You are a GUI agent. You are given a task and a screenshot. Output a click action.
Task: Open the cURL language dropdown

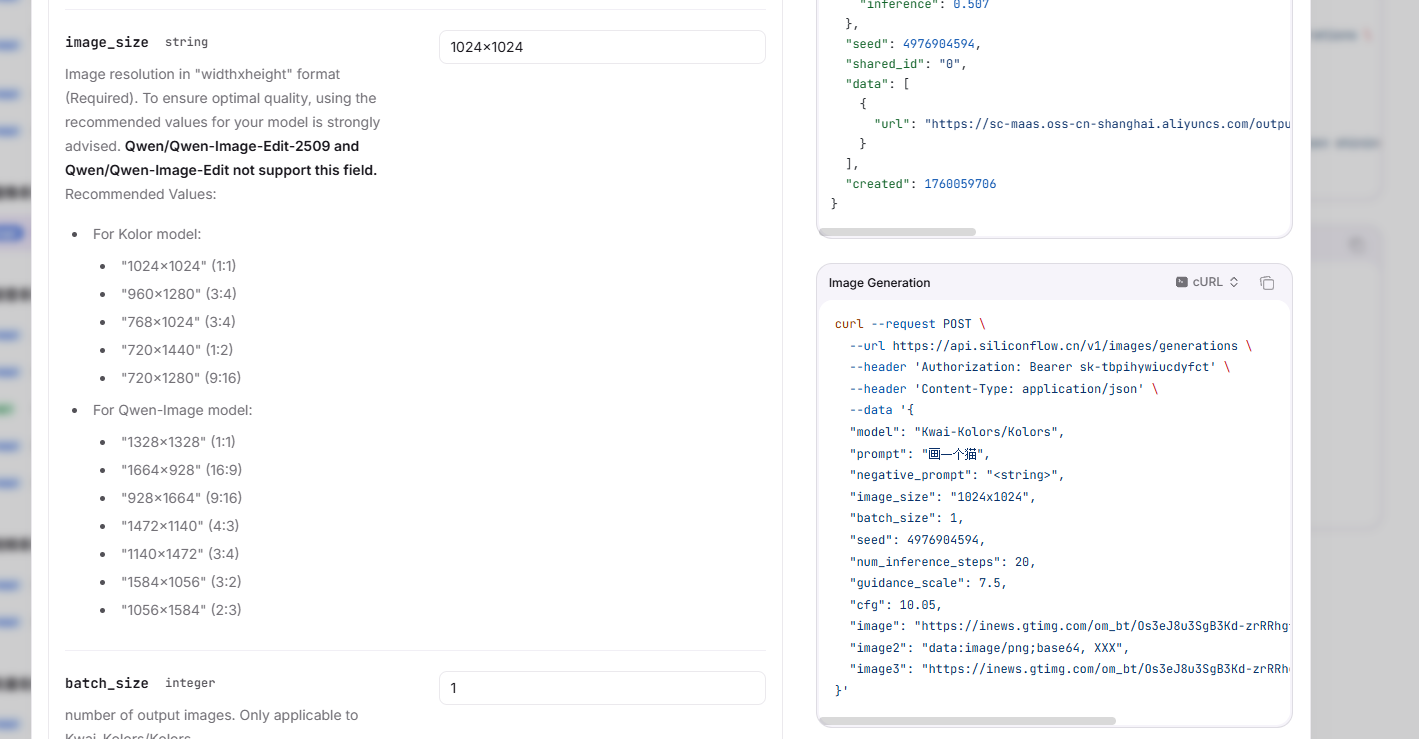1208,282
